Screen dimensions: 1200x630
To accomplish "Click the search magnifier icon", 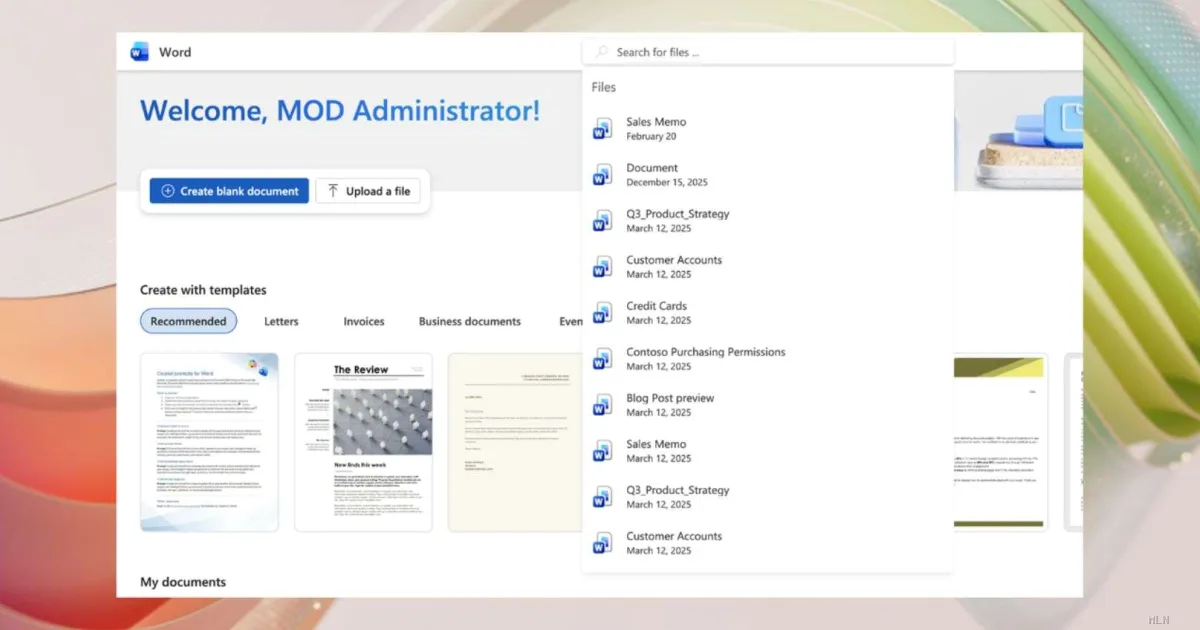I will click(601, 52).
